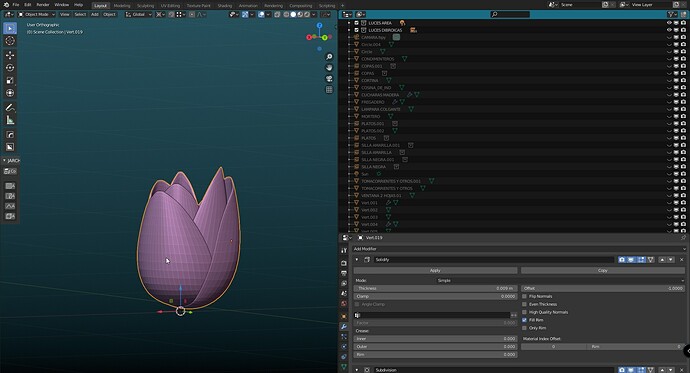Open the Output properties tab icon
The height and width of the screenshot is (373, 690).
coord(344,273)
